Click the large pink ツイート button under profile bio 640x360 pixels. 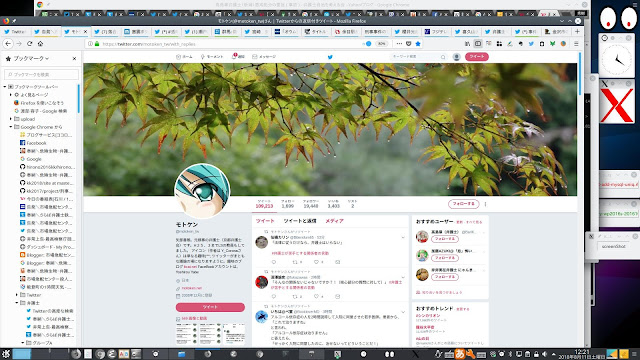[x=210, y=307]
